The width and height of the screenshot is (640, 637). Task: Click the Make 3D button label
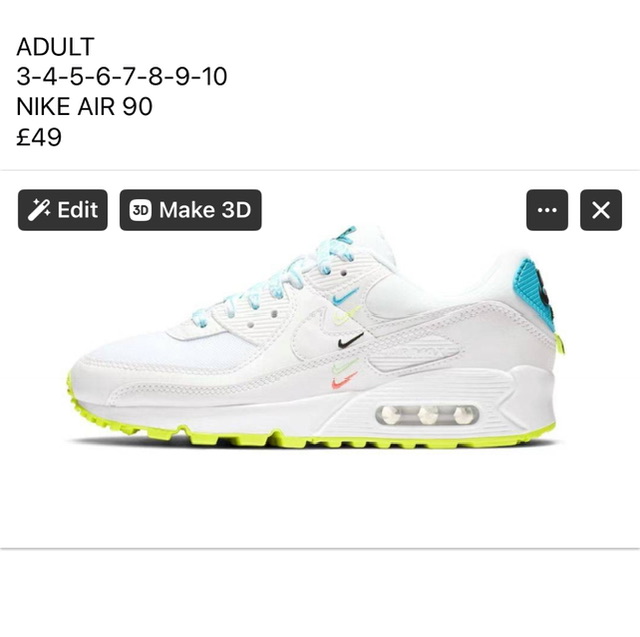coord(205,210)
